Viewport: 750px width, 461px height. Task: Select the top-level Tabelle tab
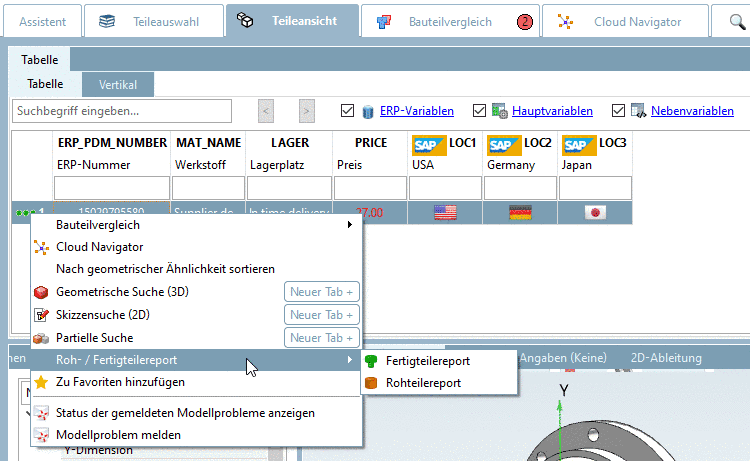pos(39,60)
